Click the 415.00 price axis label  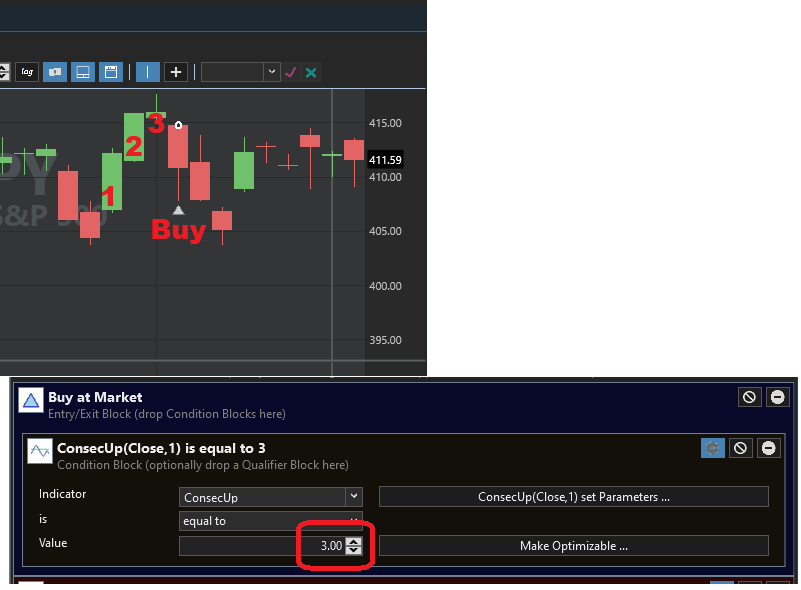[x=385, y=123]
